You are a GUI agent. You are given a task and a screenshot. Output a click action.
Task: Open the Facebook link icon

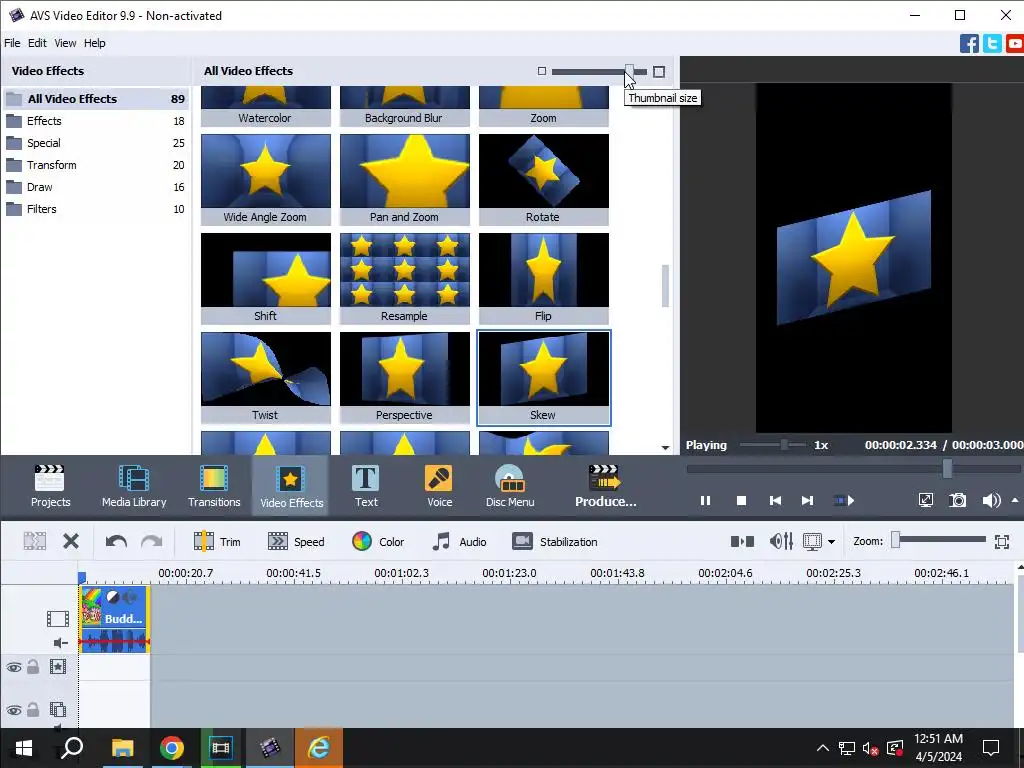click(x=969, y=44)
